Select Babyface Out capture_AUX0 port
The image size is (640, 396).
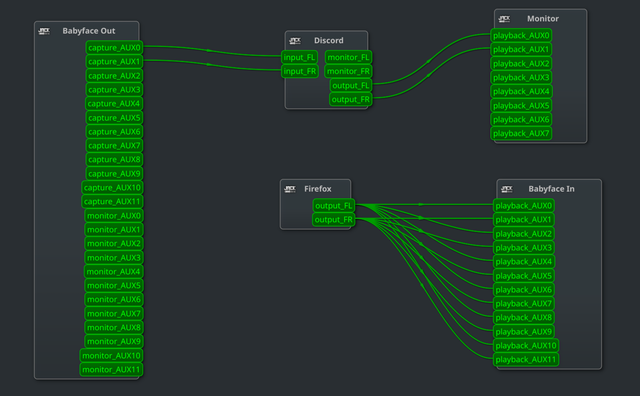click(x=114, y=48)
